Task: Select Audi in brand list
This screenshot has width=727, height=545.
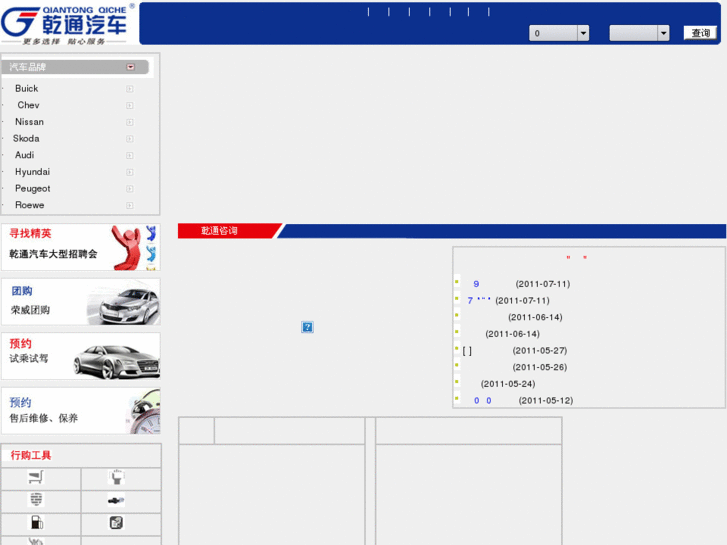Action: [x=25, y=155]
